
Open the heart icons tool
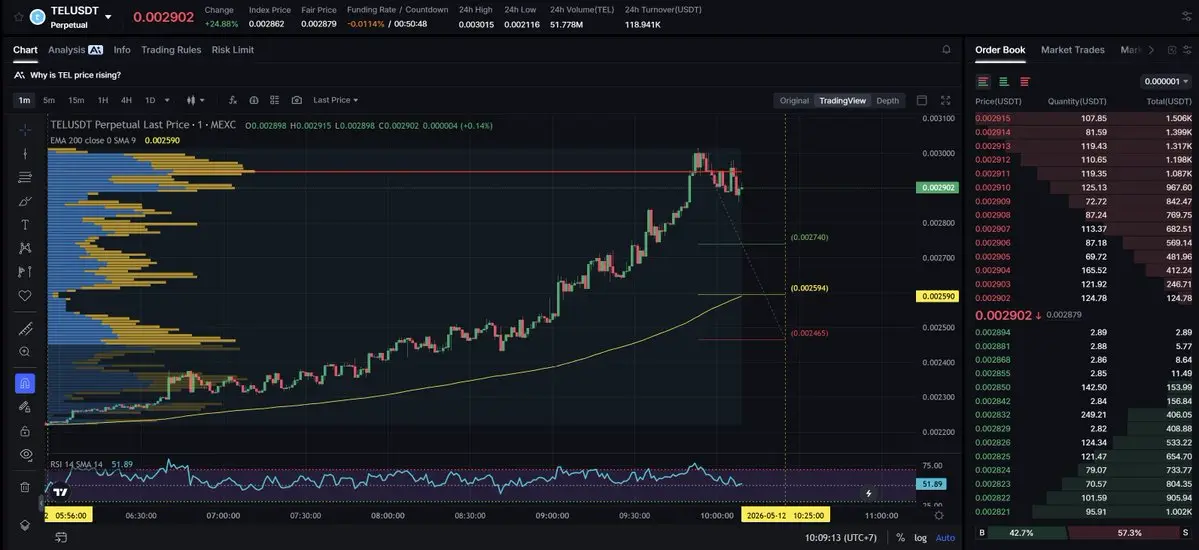[24, 295]
